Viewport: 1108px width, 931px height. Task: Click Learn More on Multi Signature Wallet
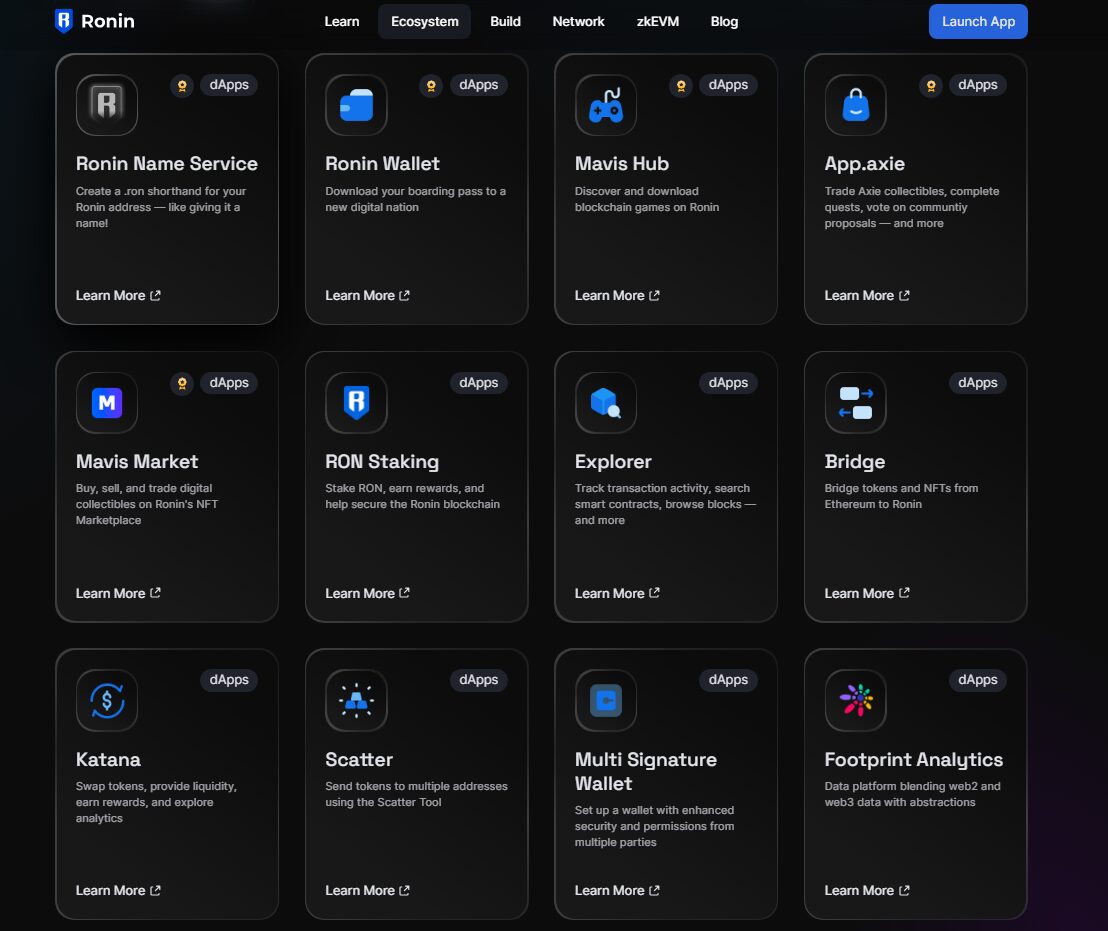(617, 891)
